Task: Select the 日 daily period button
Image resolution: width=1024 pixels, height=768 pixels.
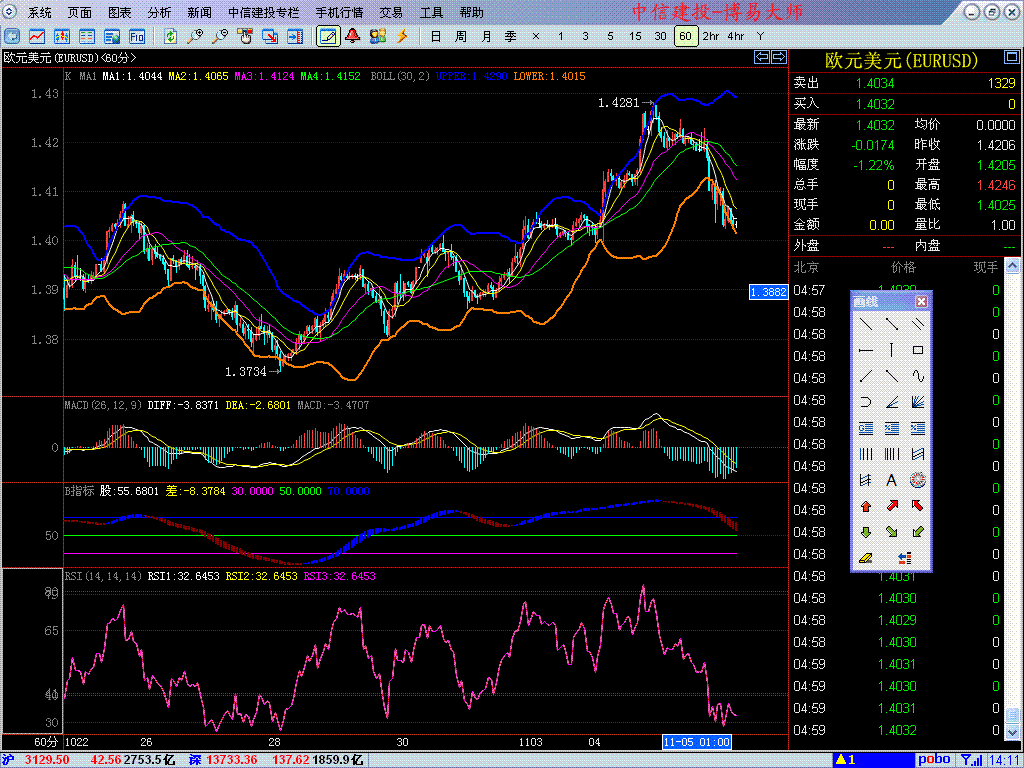Action: (435, 36)
